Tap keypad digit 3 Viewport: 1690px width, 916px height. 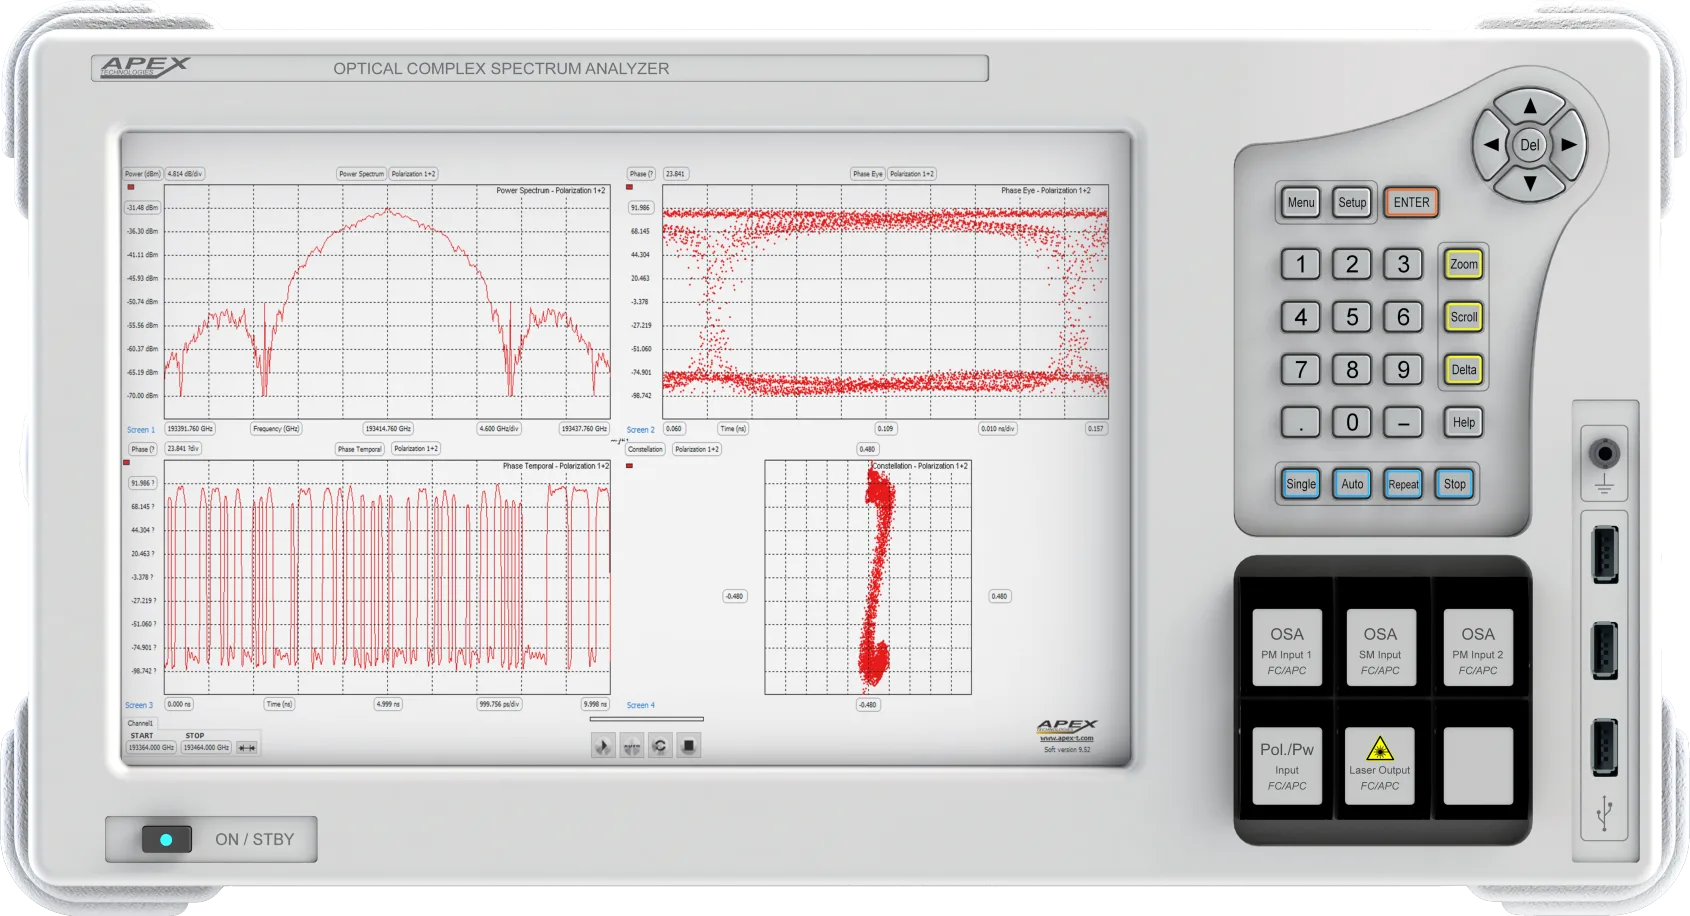(x=1403, y=265)
